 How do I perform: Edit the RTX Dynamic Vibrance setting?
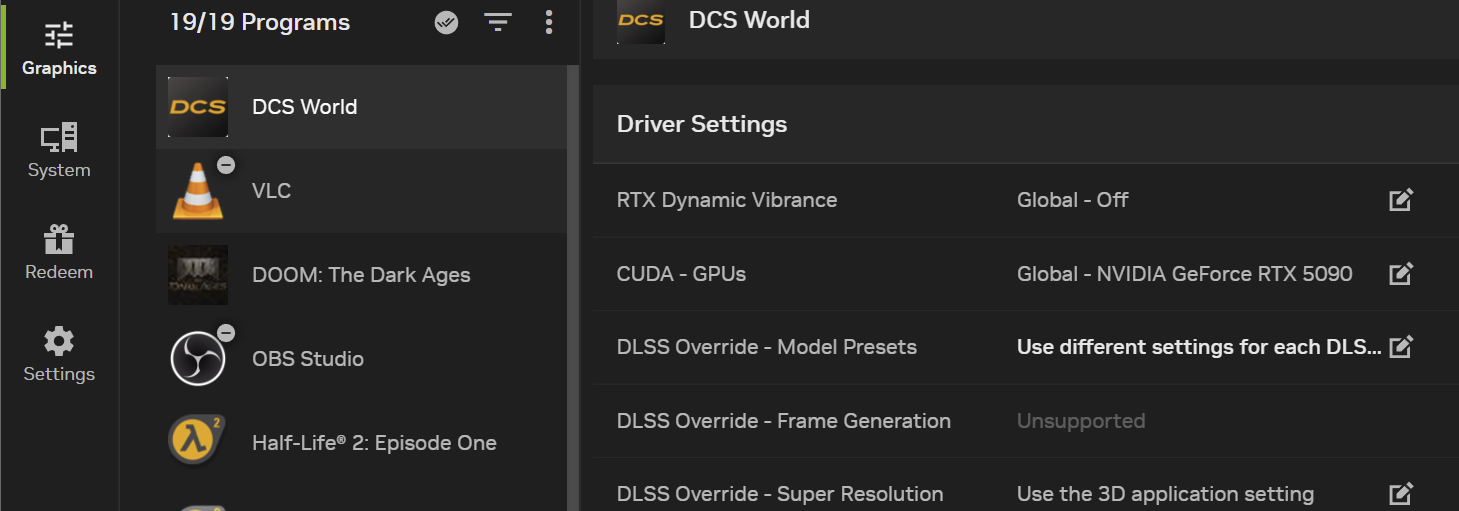pos(1401,200)
